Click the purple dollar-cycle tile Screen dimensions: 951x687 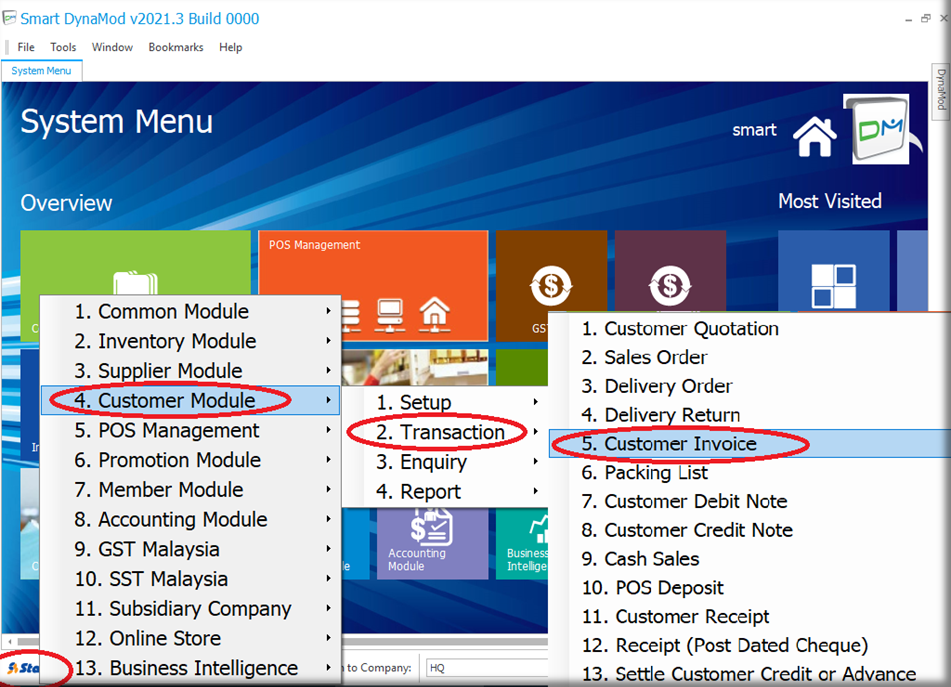click(668, 286)
